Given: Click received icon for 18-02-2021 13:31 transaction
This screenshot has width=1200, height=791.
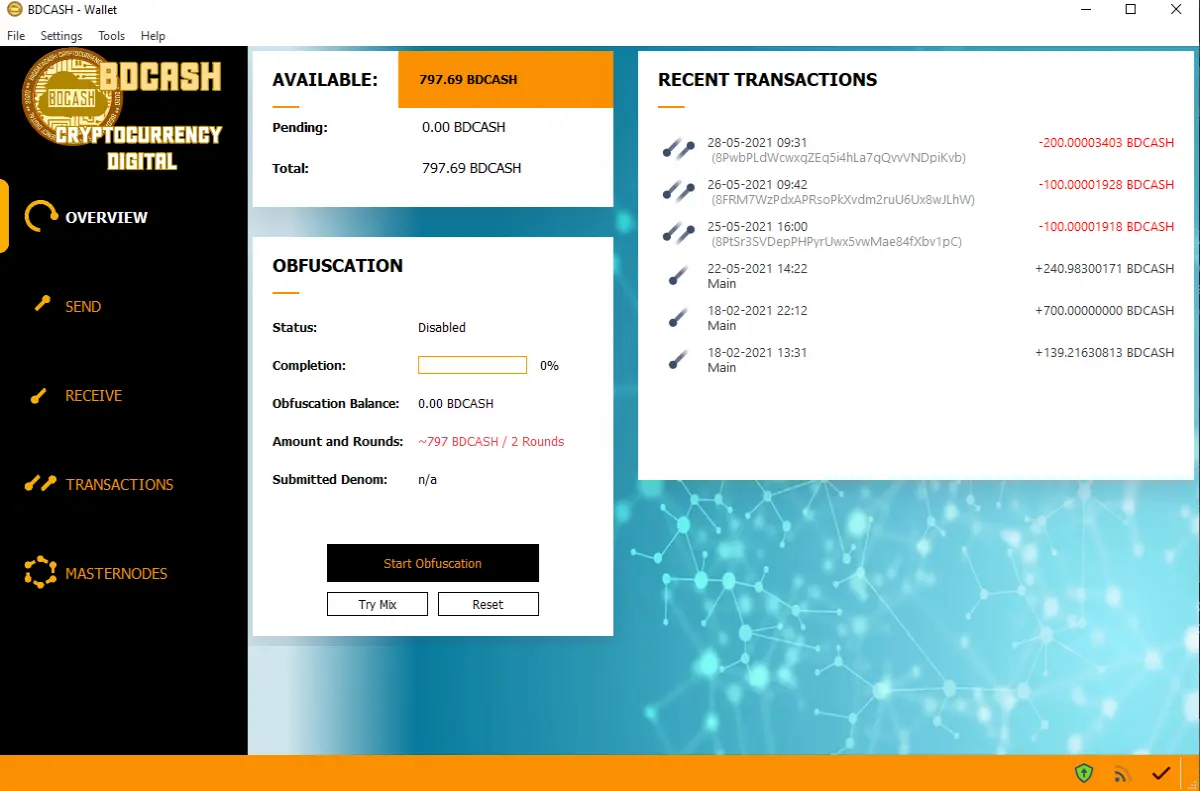Looking at the screenshot, I should 677,360.
